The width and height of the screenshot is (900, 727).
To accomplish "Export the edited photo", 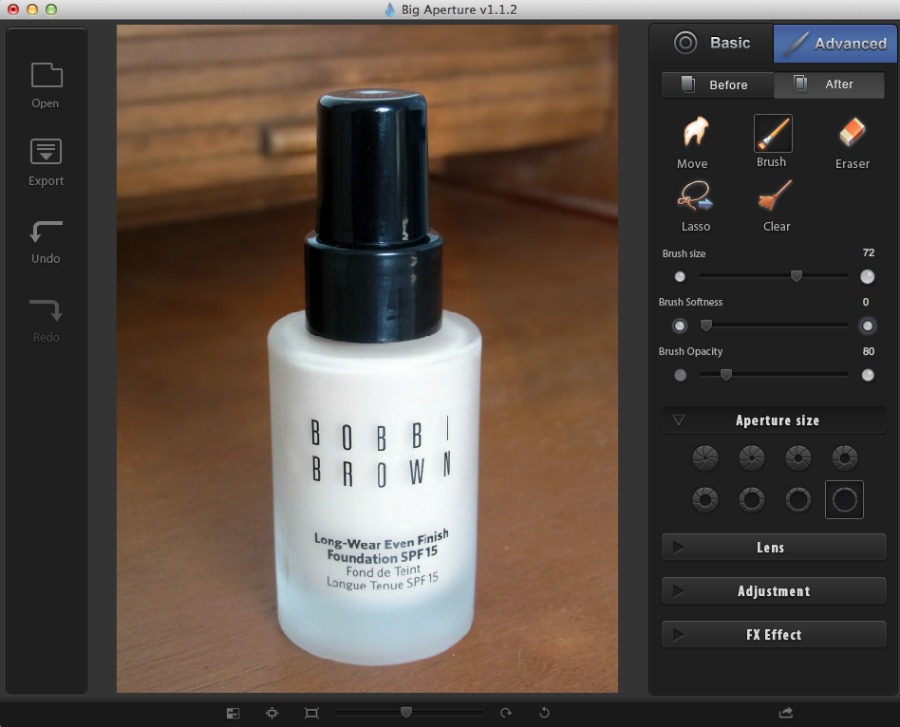I will coord(46,162).
